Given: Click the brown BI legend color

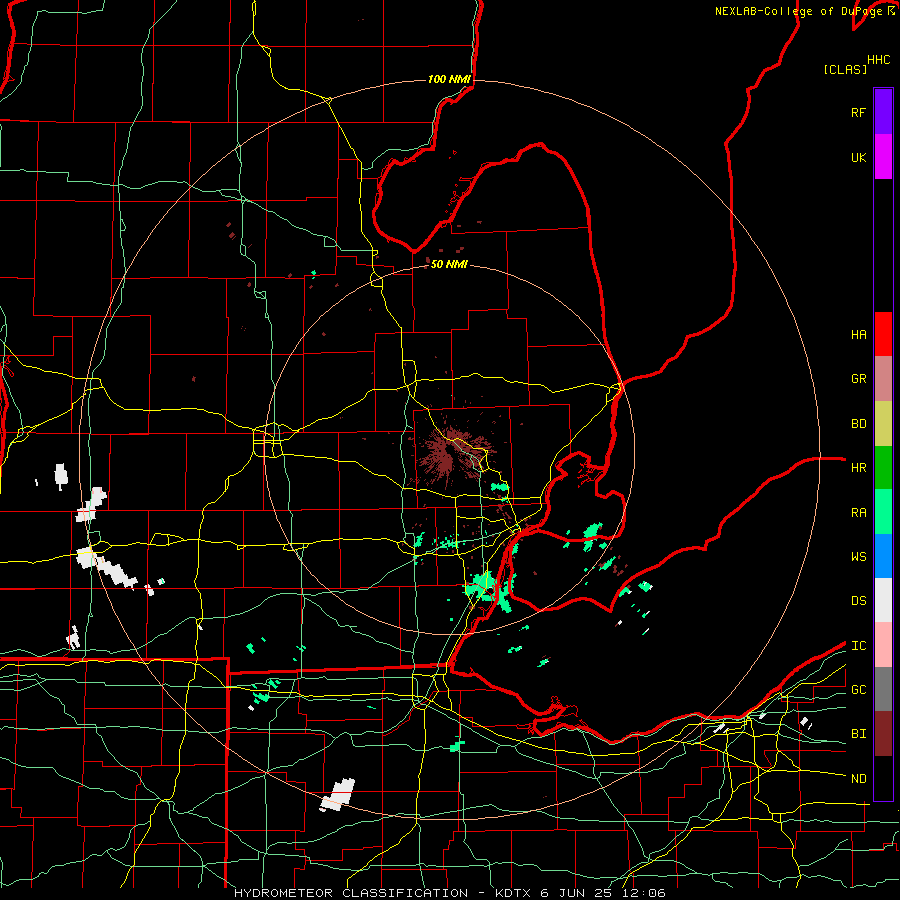Looking at the screenshot, I should click(883, 734).
